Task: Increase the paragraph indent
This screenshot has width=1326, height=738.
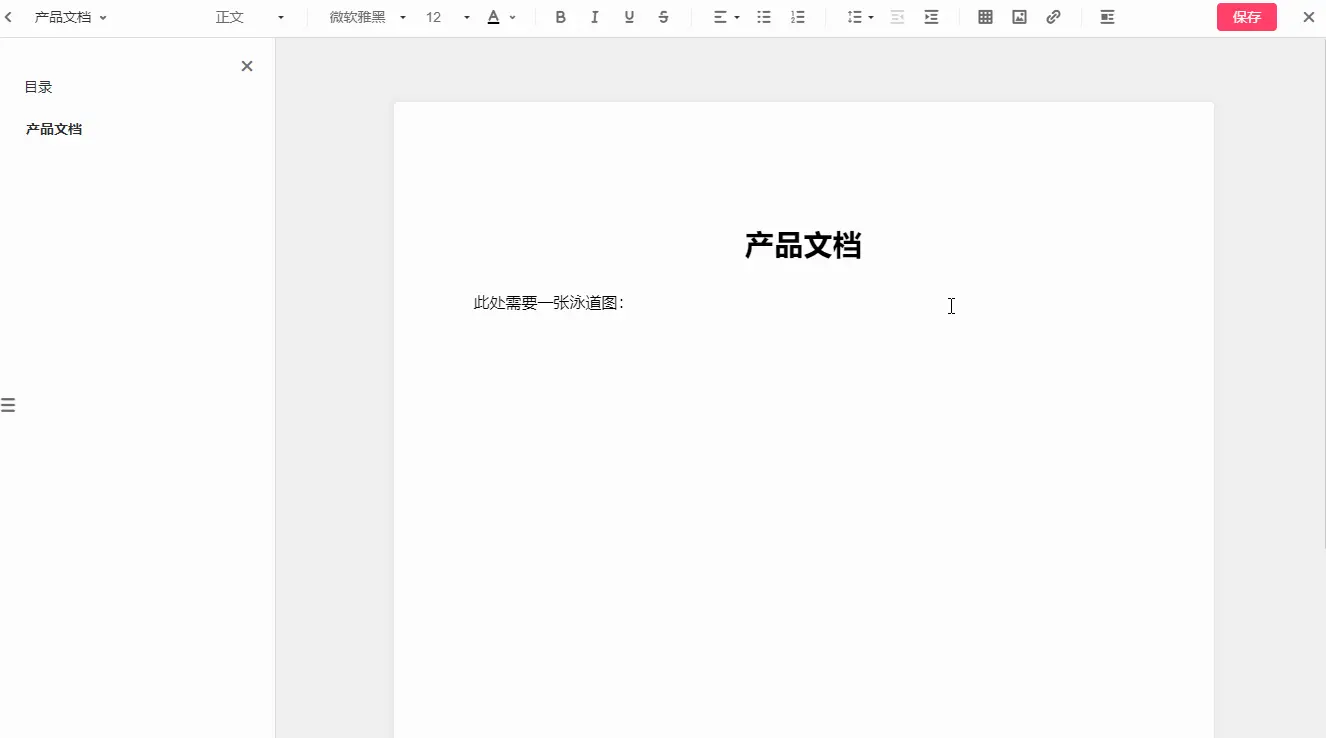Action: [x=931, y=17]
